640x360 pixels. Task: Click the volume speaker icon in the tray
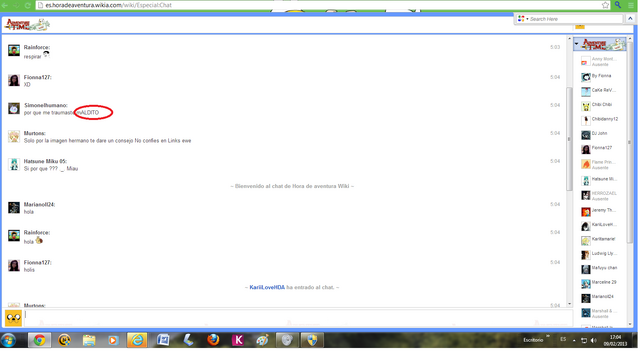click(x=594, y=340)
